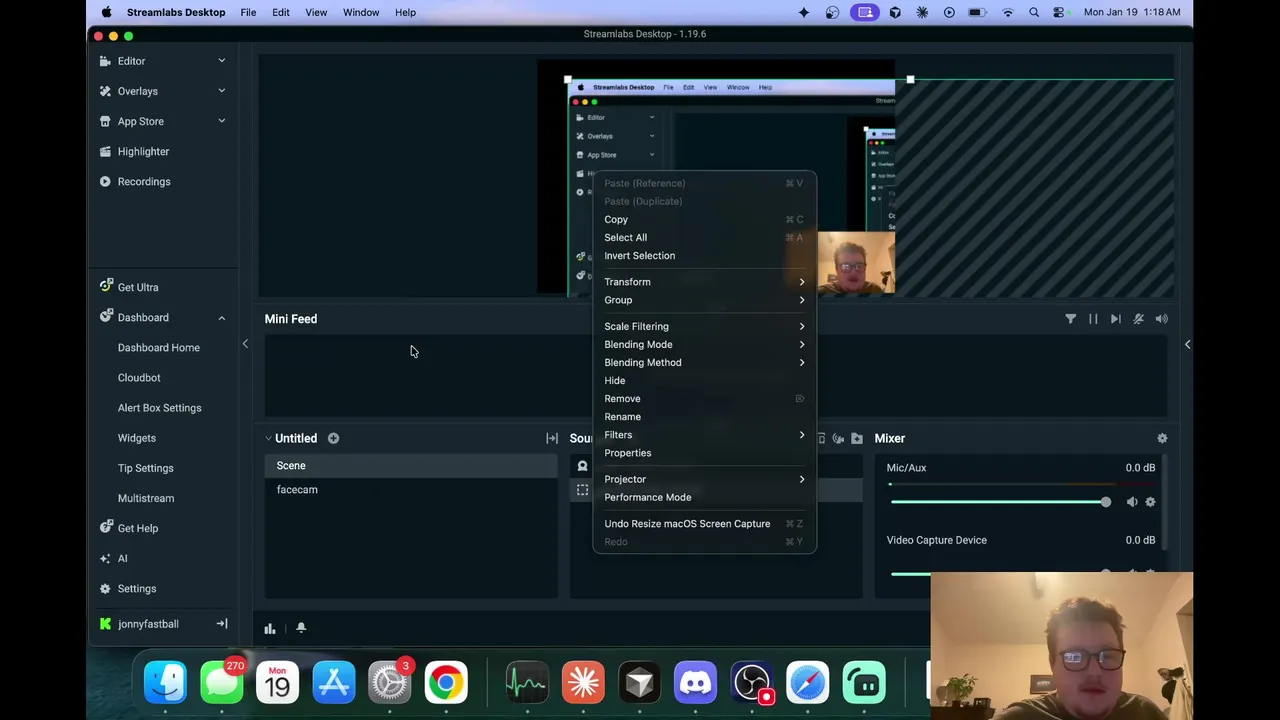The image size is (1280, 720).
Task: Open the Mixer settings gear
Action: pyautogui.click(x=1162, y=438)
